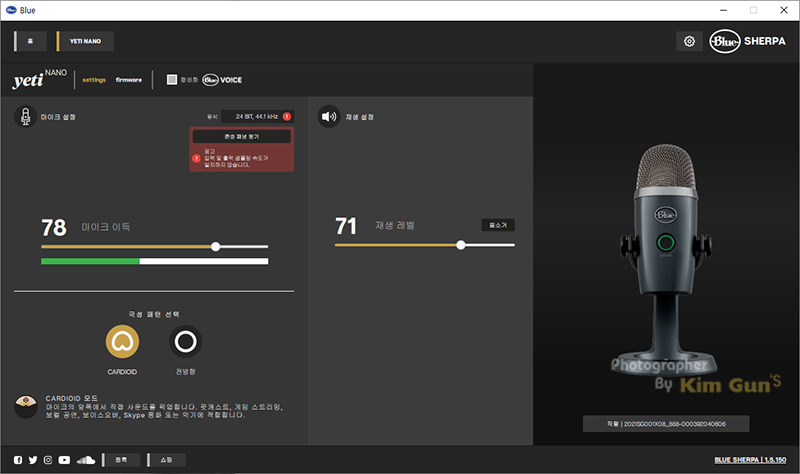The image size is (800, 474).
Task: Open the BLUE SHERPA 1.5.150 version link
Action: tap(750, 460)
